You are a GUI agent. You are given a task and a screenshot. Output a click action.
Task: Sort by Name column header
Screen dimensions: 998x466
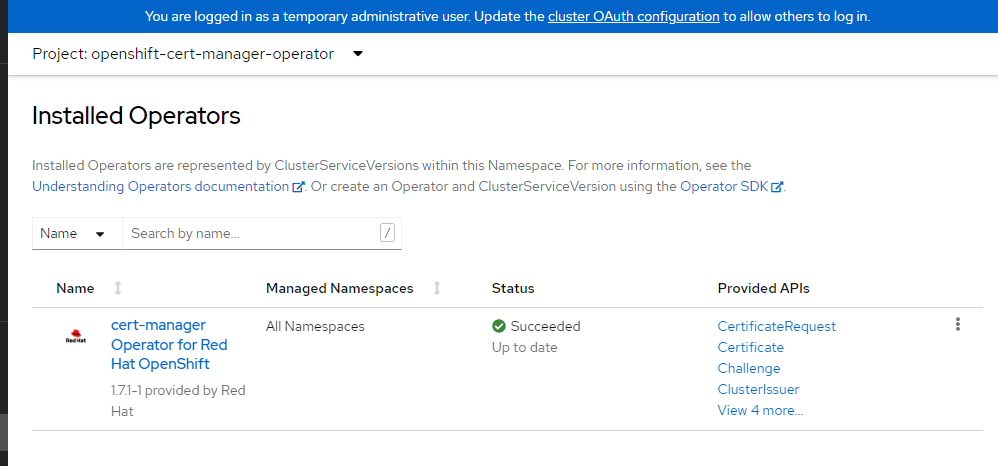click(x=75, y=288)
